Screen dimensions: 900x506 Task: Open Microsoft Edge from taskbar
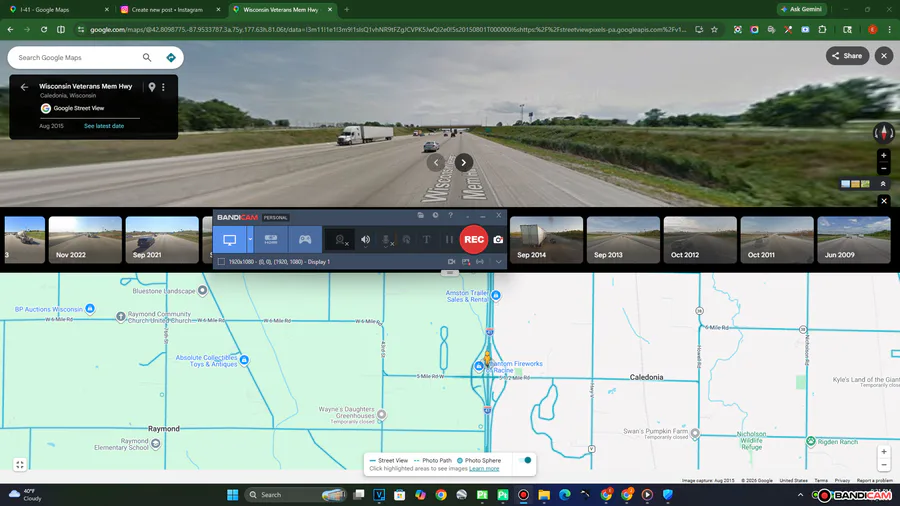(565, 495)
